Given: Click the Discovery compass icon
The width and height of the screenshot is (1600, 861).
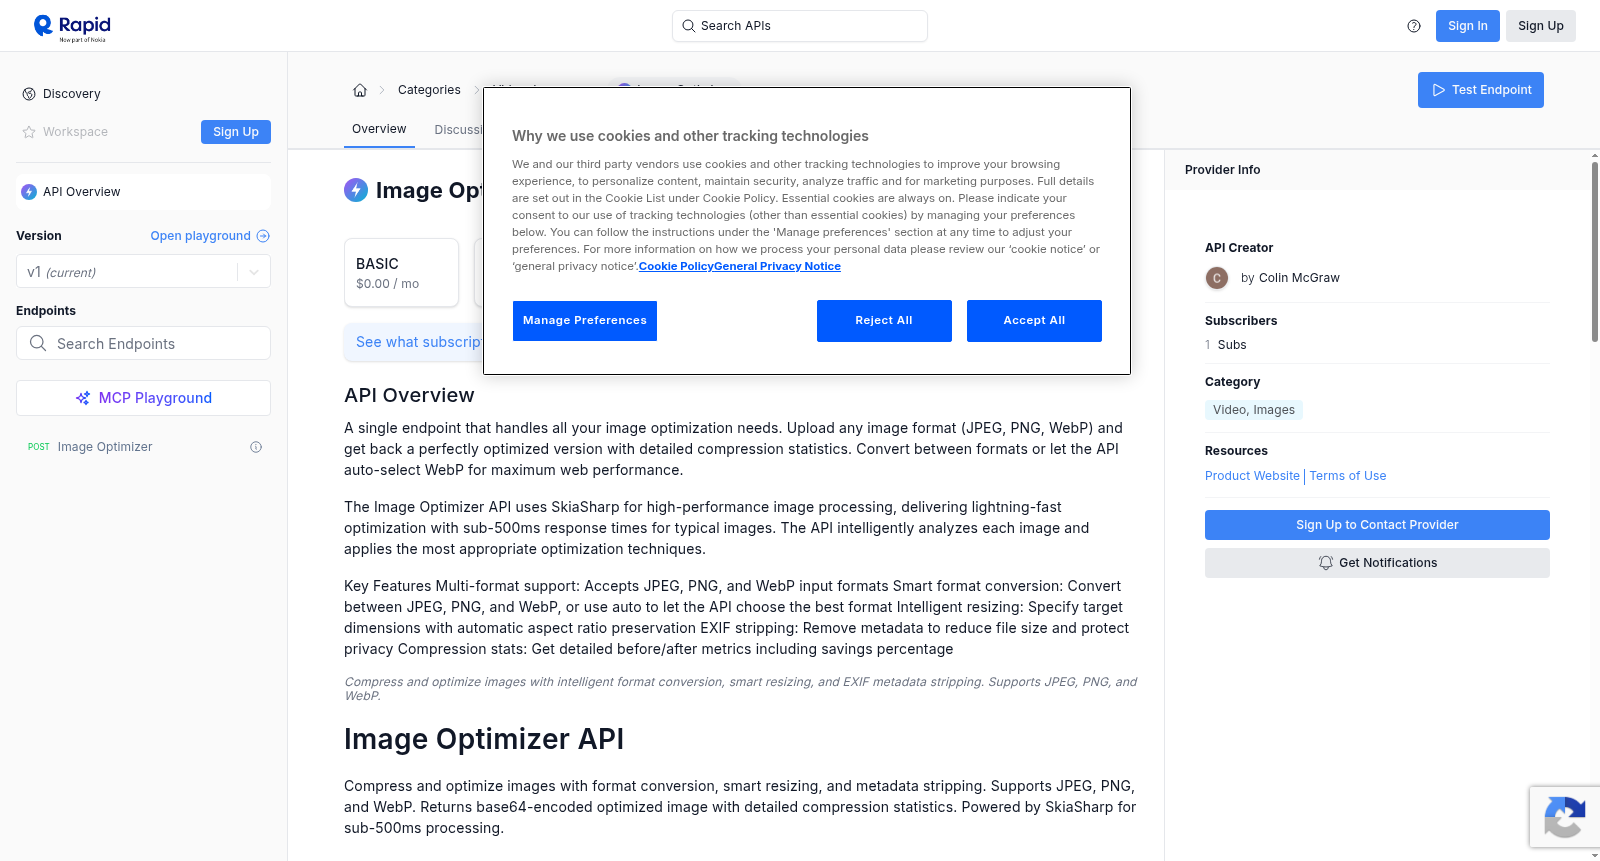Looking at the screenshot, I should (x=29, y=94).
